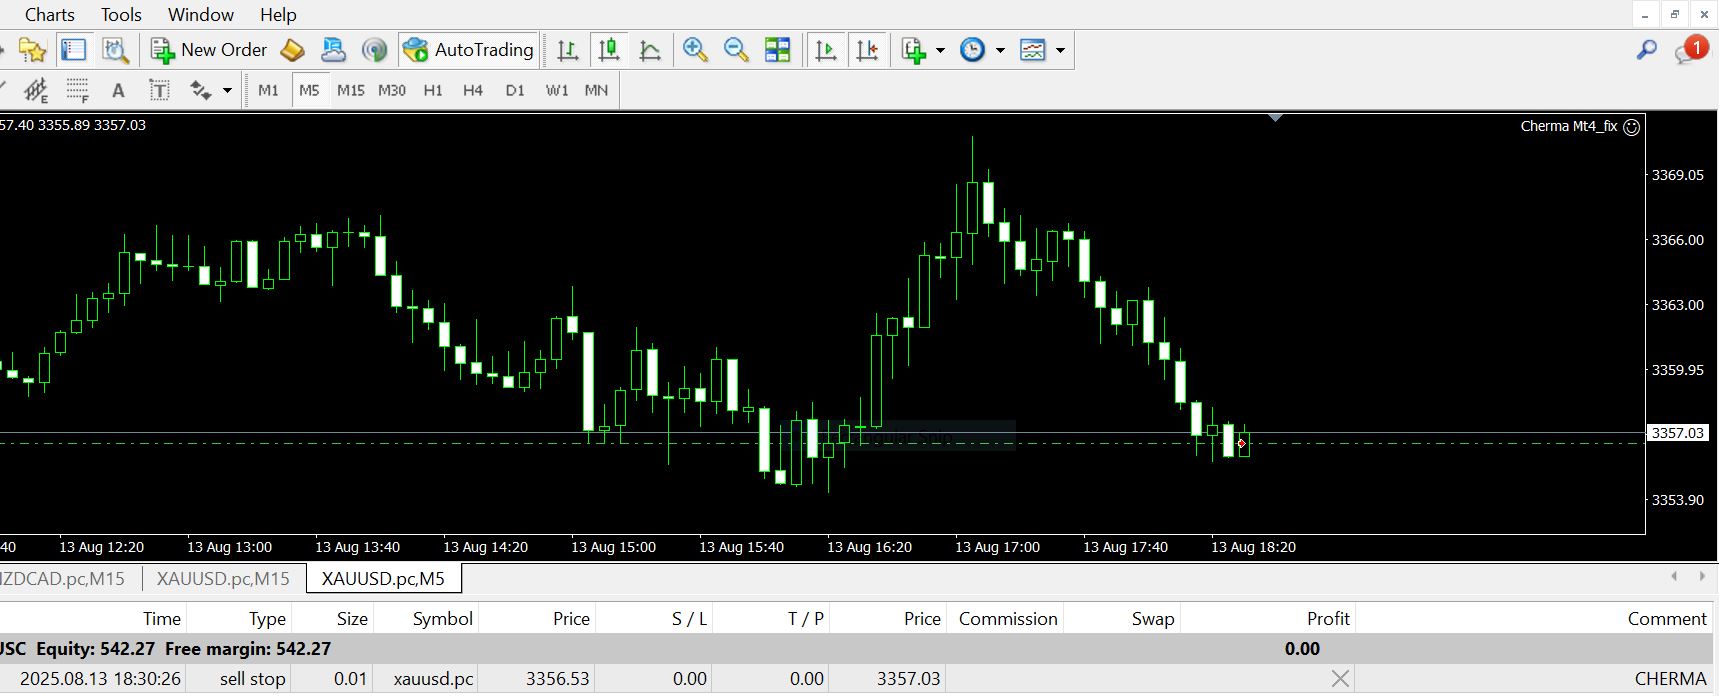Click the Tile Windows icon
The image size is (1719, 696).
coord(777,50)
